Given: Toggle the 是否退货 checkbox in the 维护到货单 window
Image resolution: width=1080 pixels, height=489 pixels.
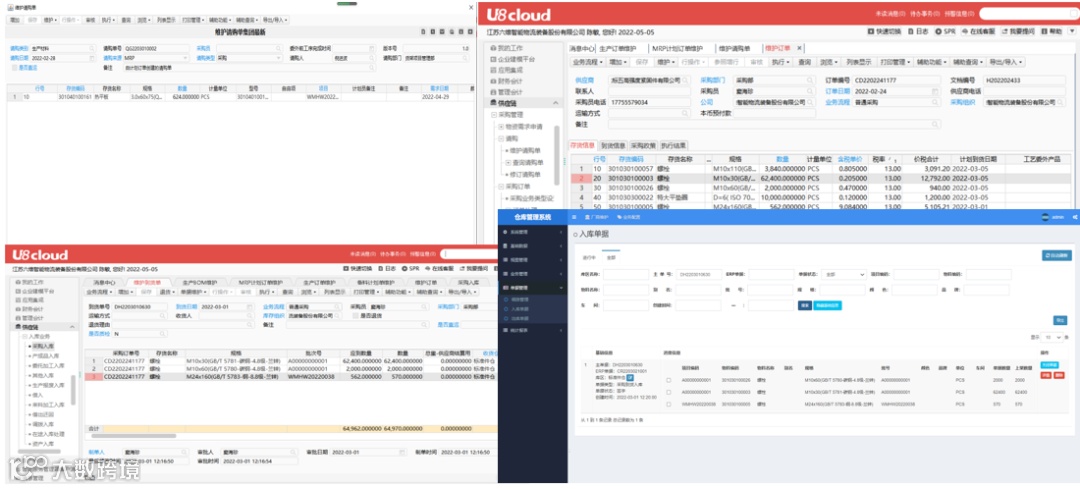Looking at the screenshot, I should 355,315.
